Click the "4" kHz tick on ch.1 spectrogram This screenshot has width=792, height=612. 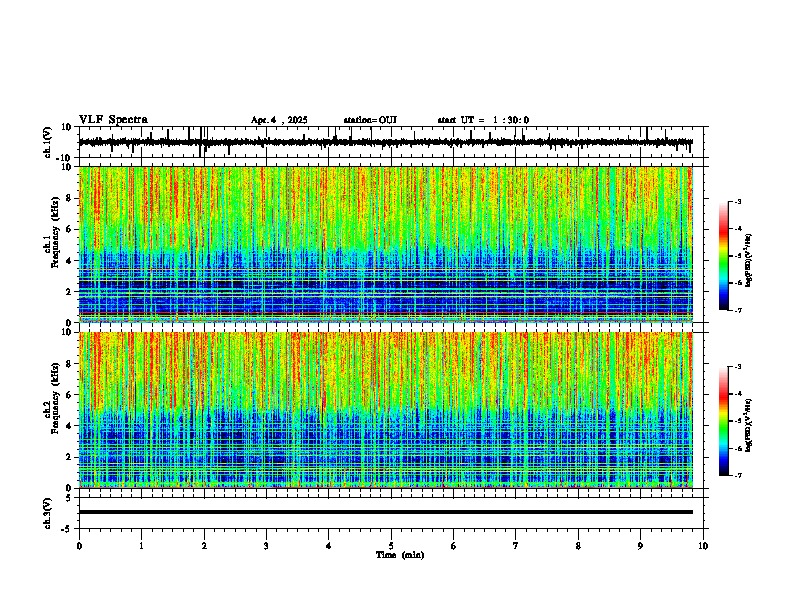pyautogui.click(x=69, y=261)
